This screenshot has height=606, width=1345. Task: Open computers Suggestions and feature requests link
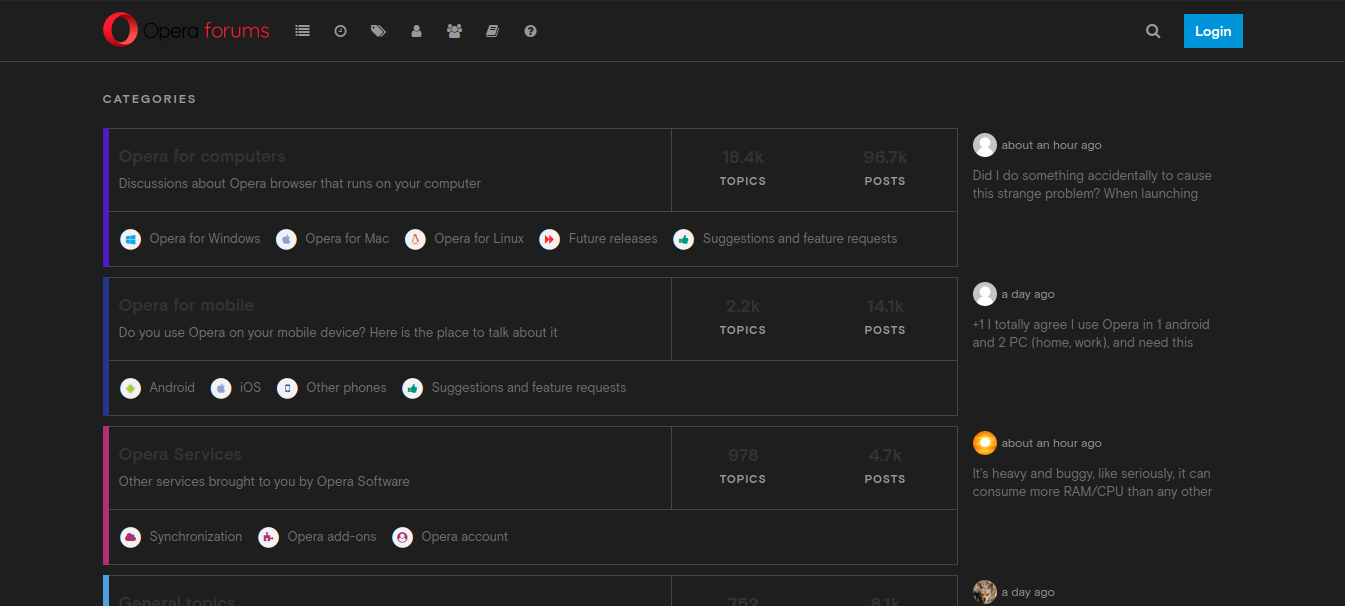tap(800, 239)
